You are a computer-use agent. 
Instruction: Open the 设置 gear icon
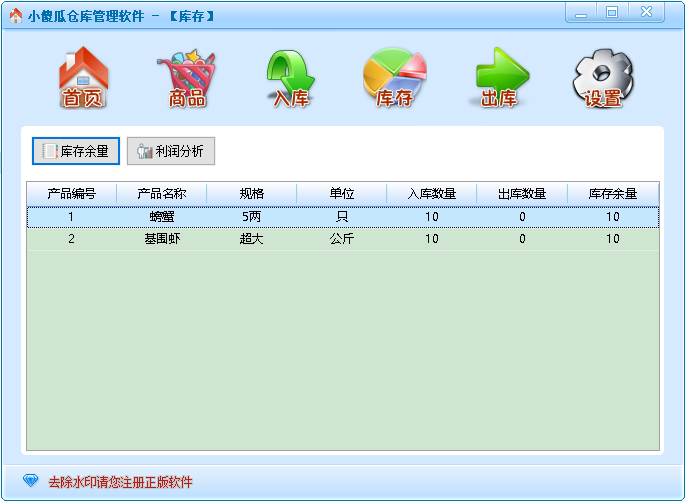(x=604, y=78)
